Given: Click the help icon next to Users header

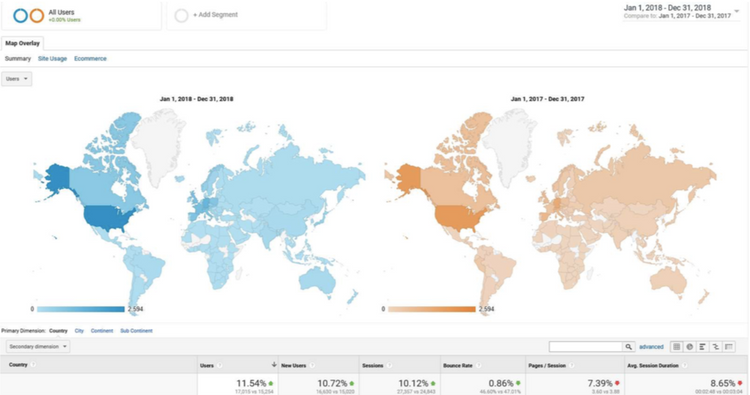Looking at the screenshot, I should (220, 366).
